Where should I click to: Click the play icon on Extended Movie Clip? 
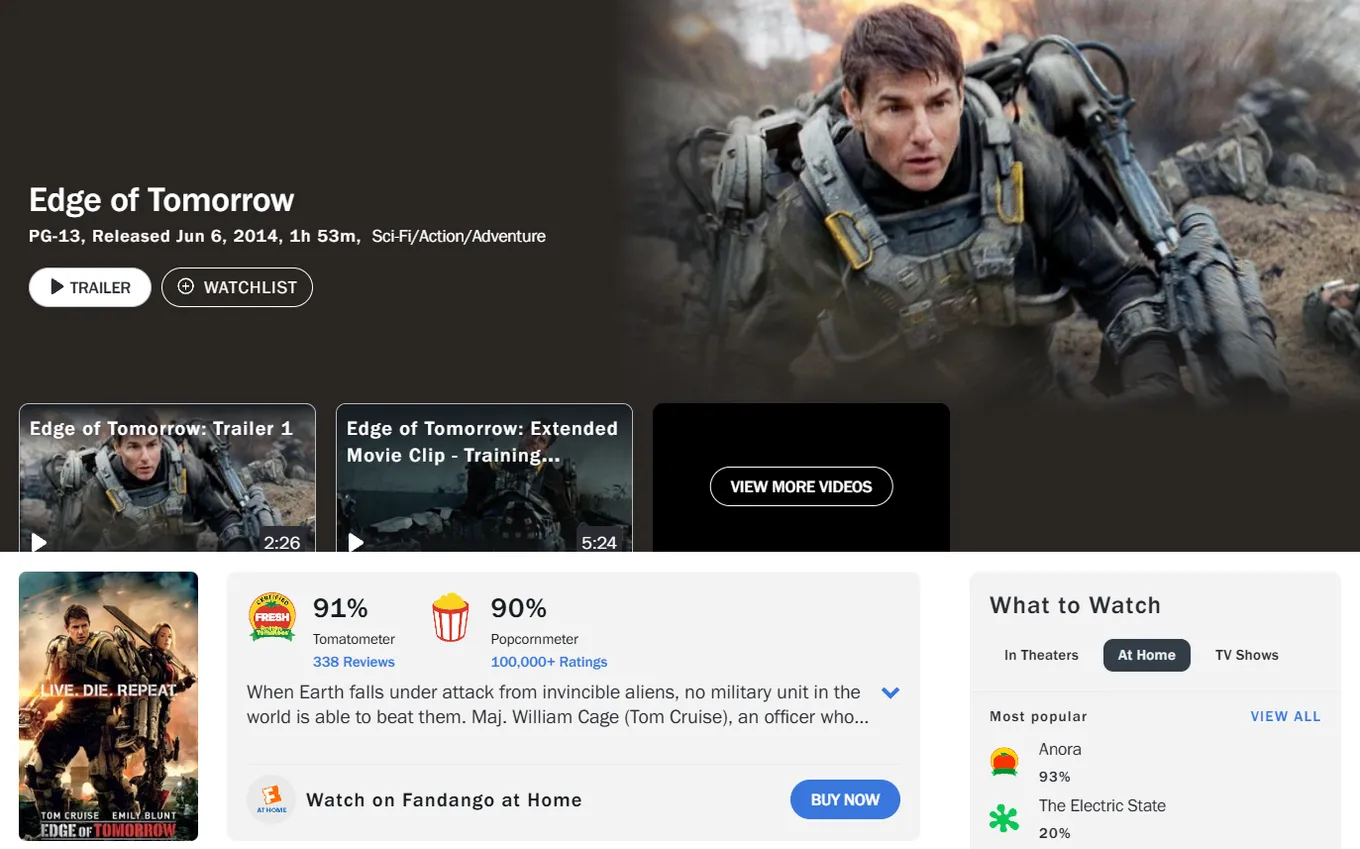356,542
